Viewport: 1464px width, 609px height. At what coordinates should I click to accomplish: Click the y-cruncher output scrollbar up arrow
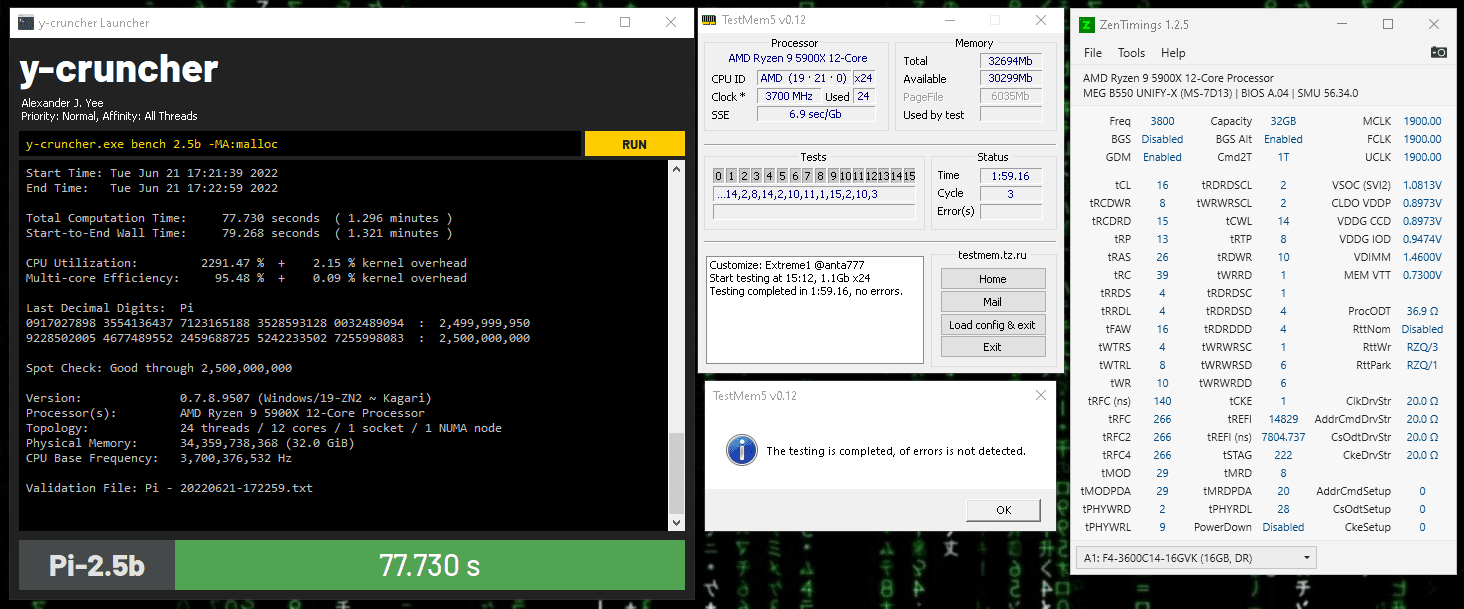[675, 168]
